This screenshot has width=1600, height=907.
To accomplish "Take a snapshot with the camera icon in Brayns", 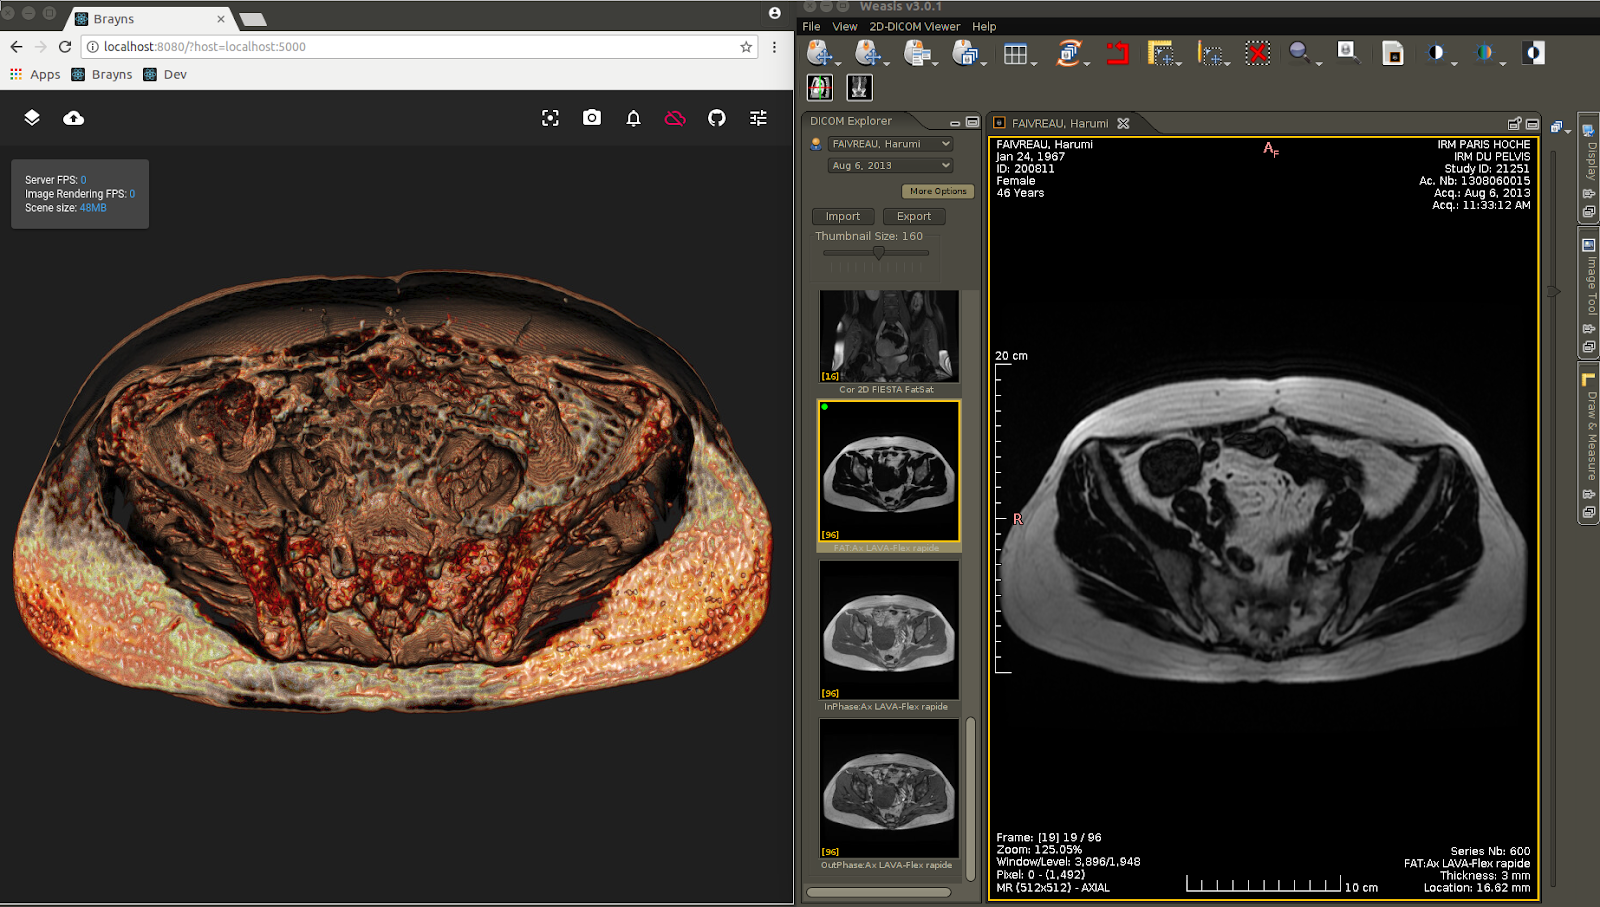I will point(591,117).
